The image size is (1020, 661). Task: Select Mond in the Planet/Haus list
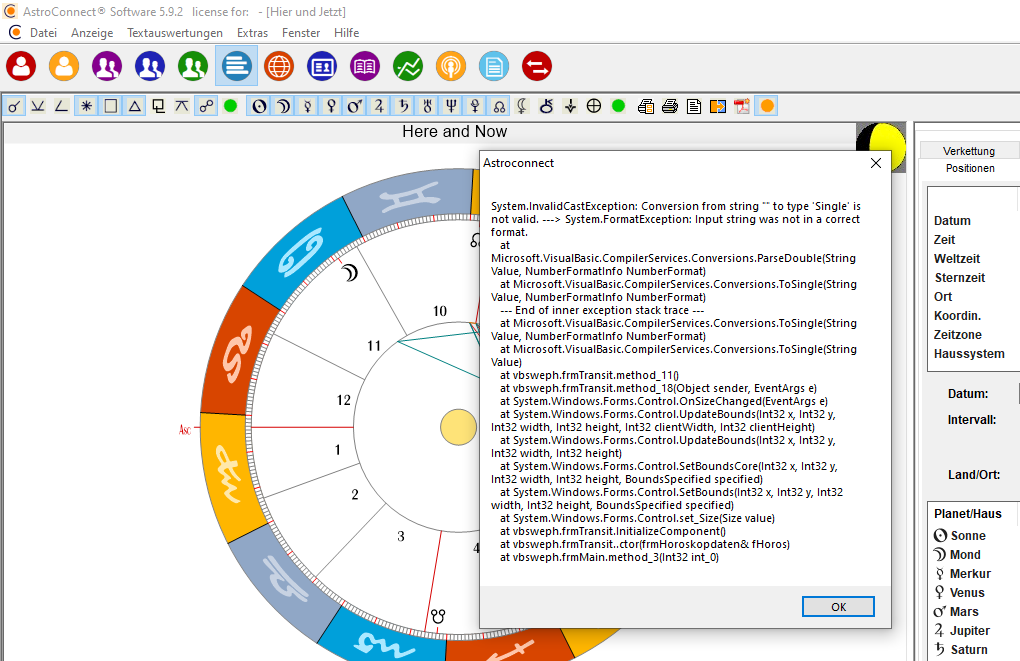coord(958,554)
